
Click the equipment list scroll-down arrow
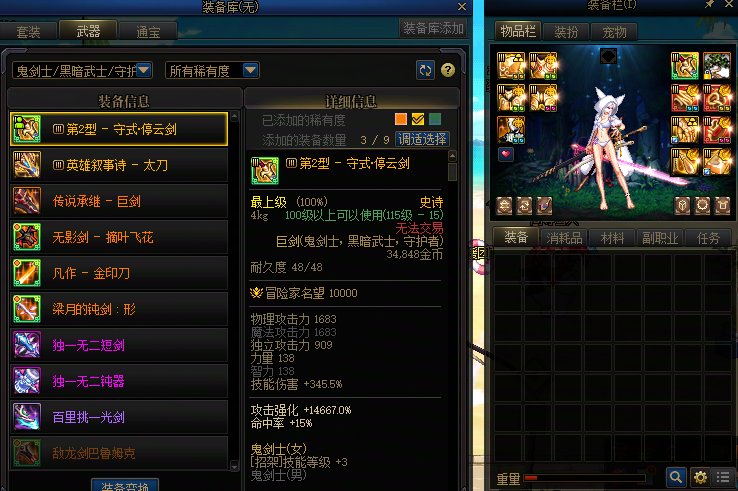coord(234,466)
